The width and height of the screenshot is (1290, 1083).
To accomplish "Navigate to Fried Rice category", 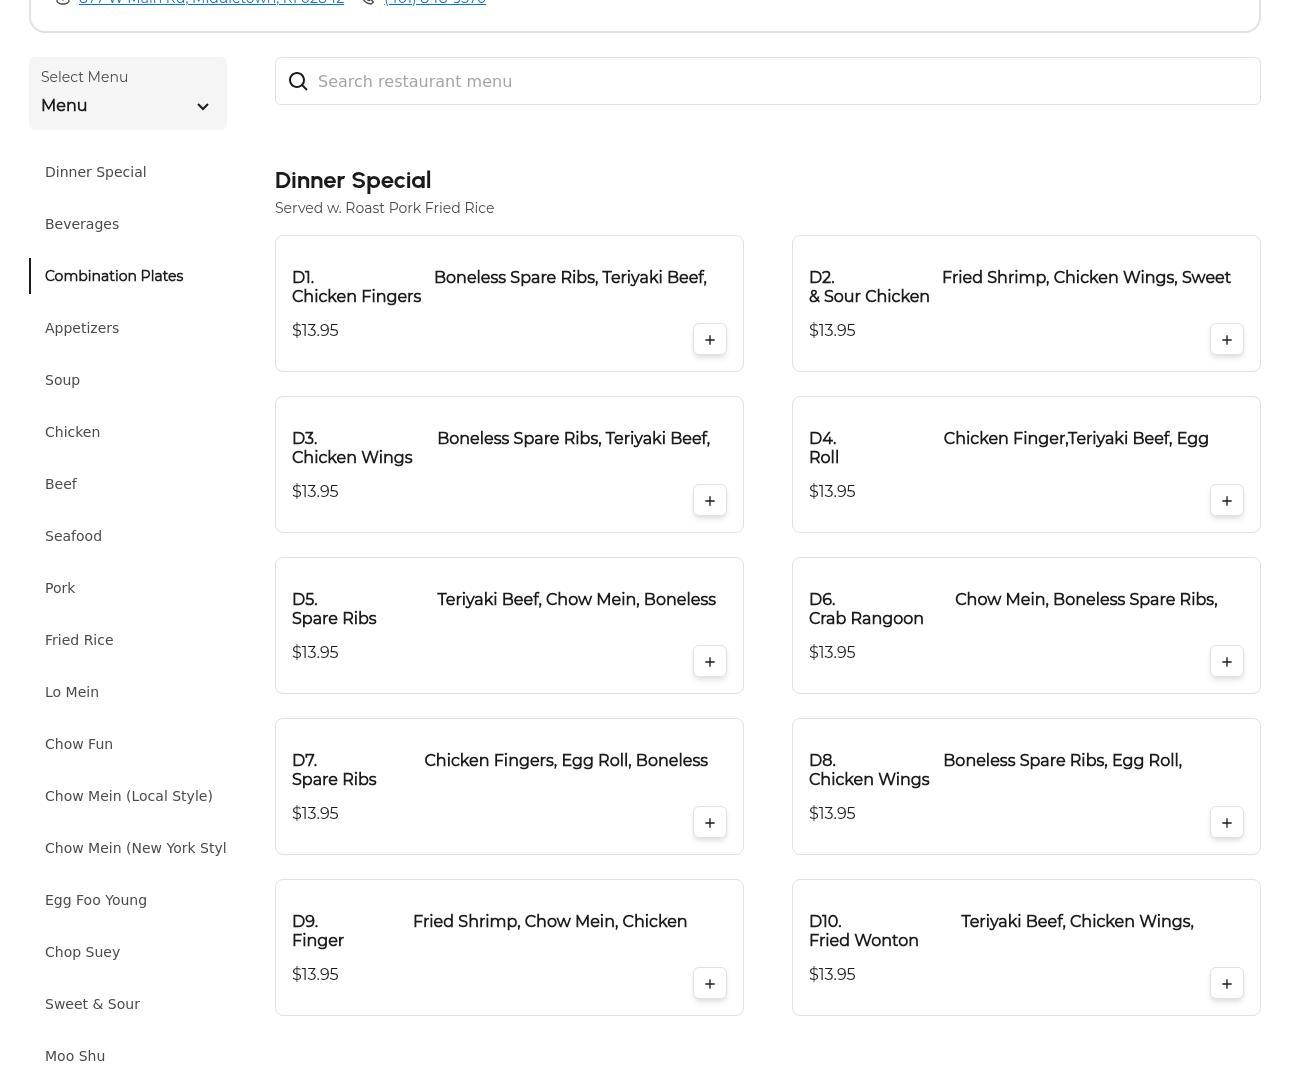I will (79, 640).
